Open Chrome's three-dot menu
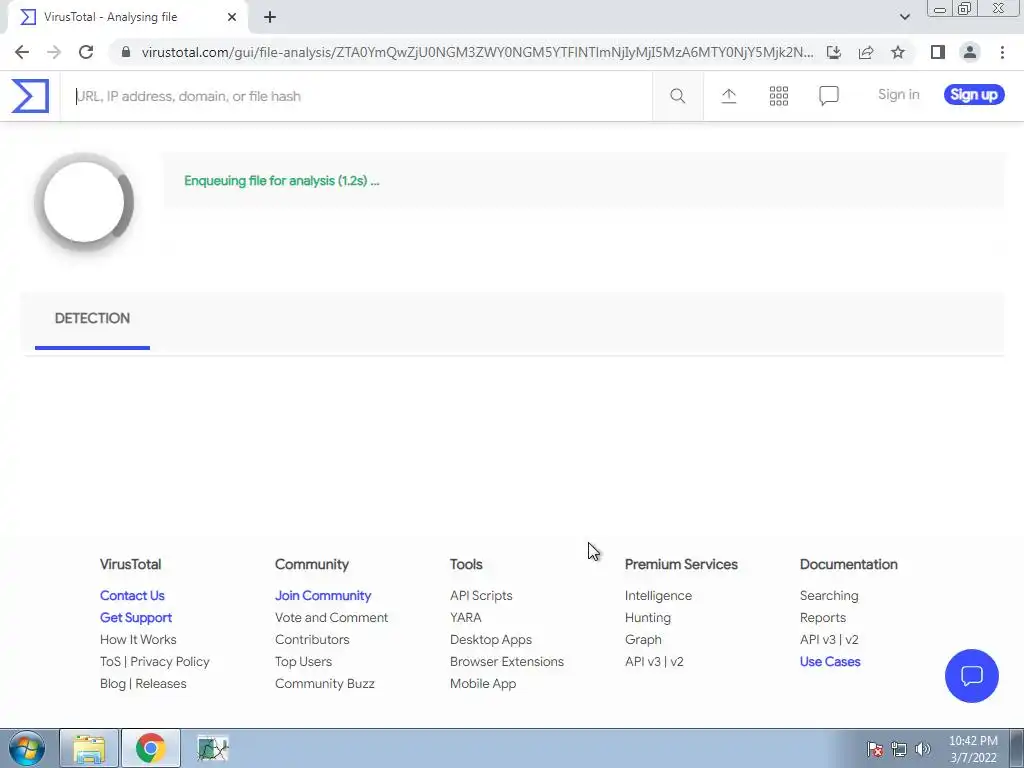 point(1002,52)
